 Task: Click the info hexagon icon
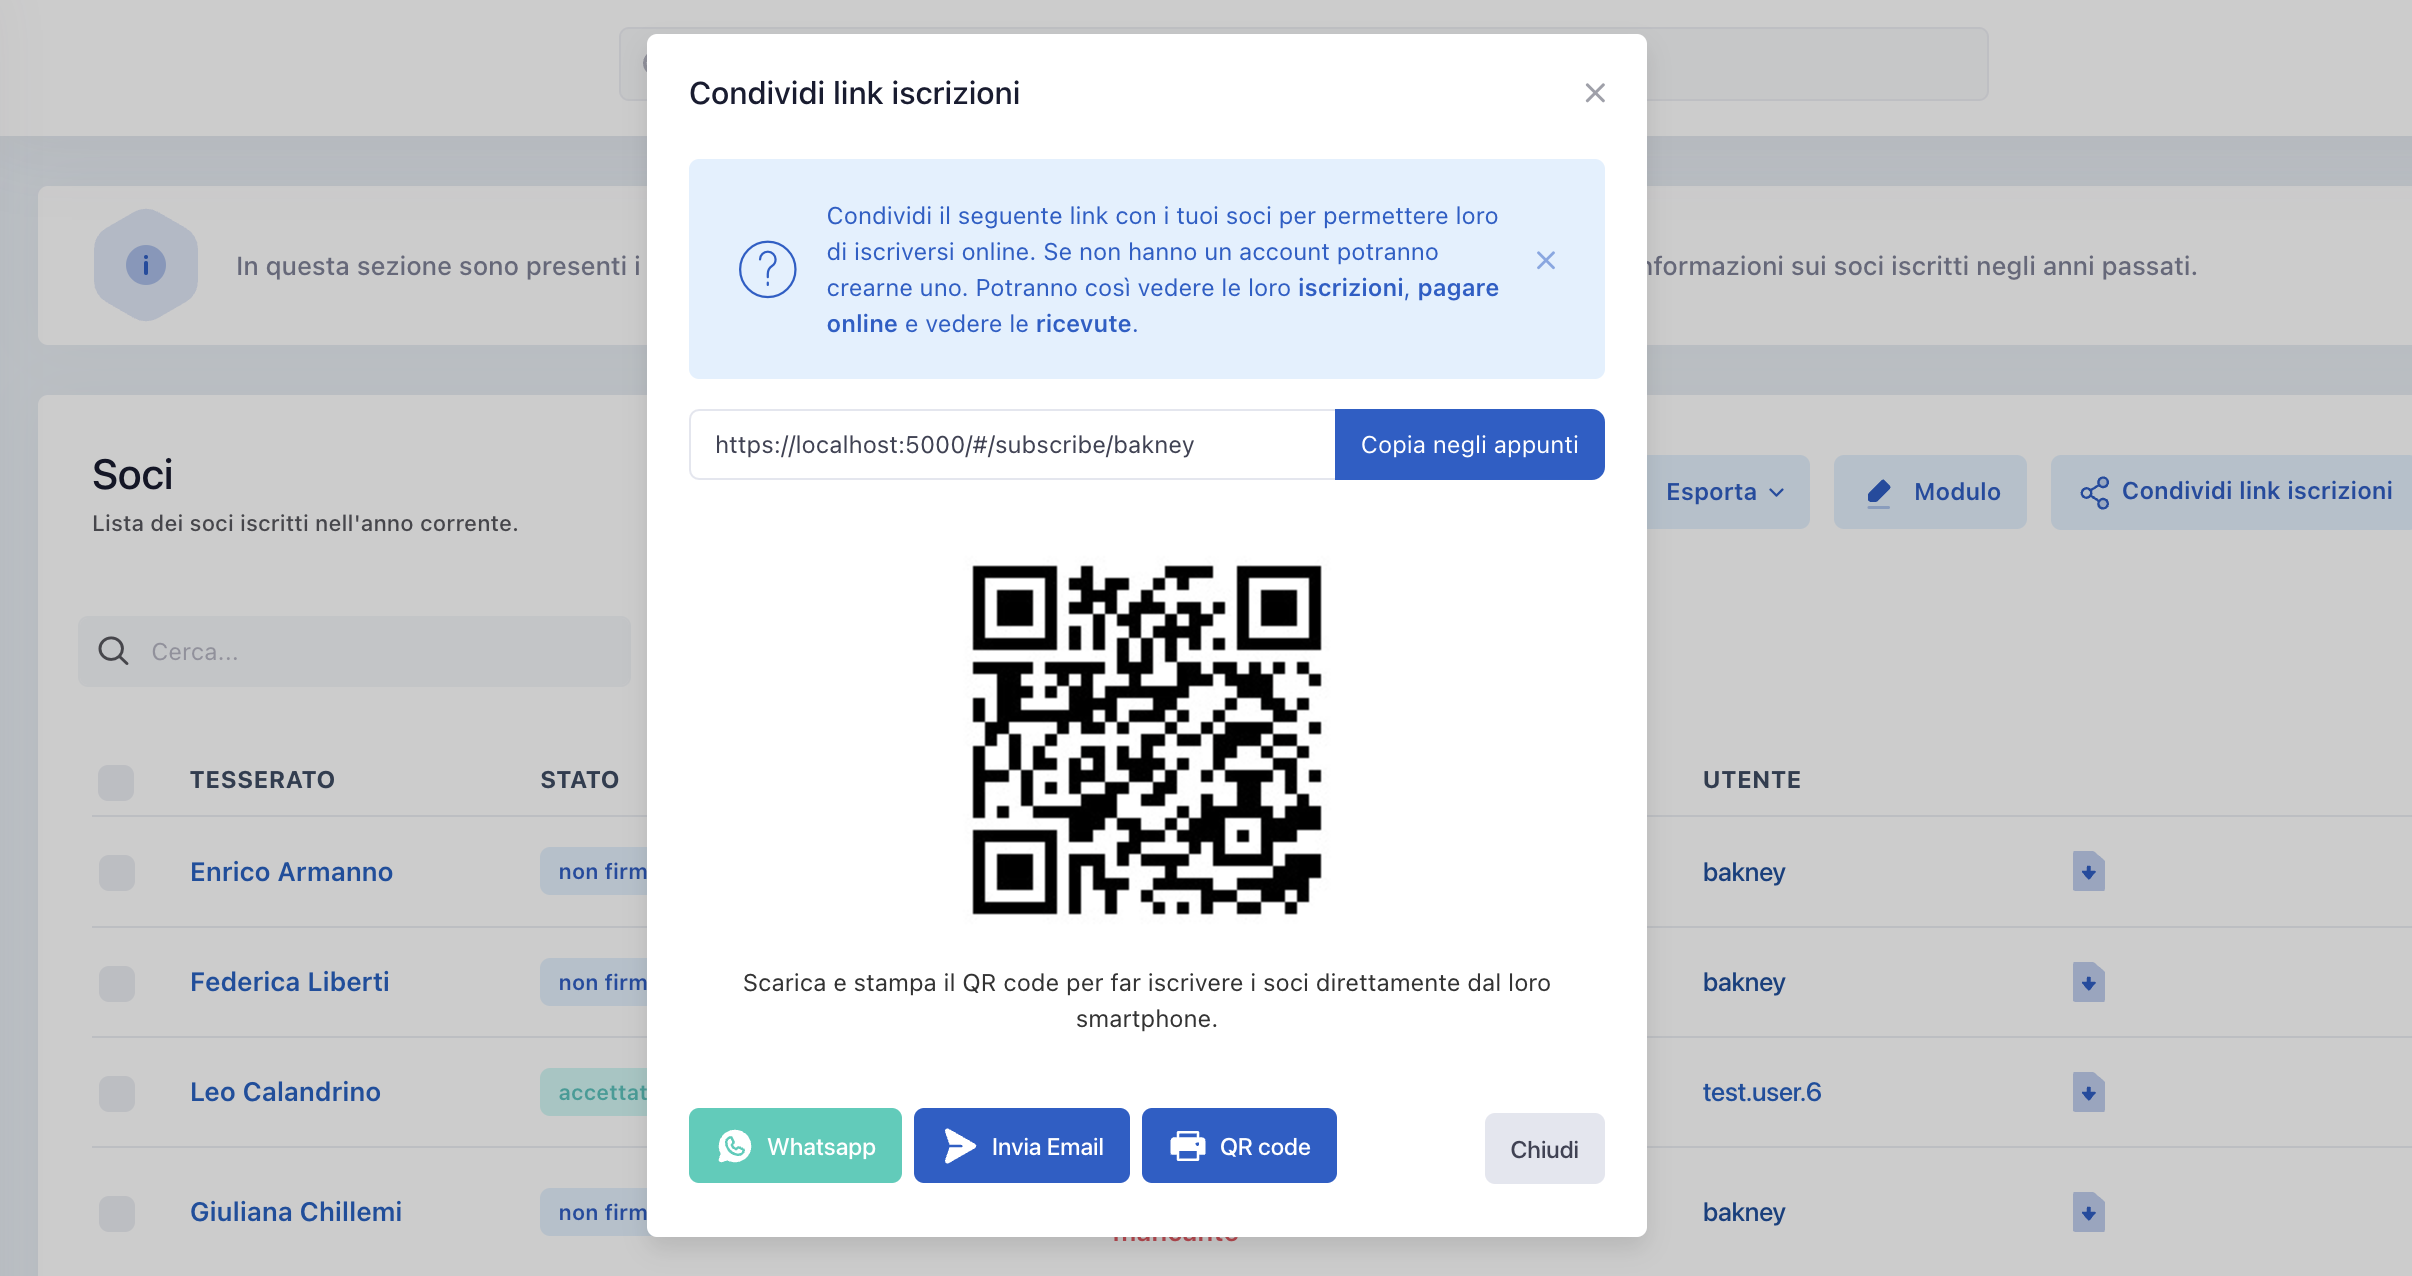click(146, 265)
